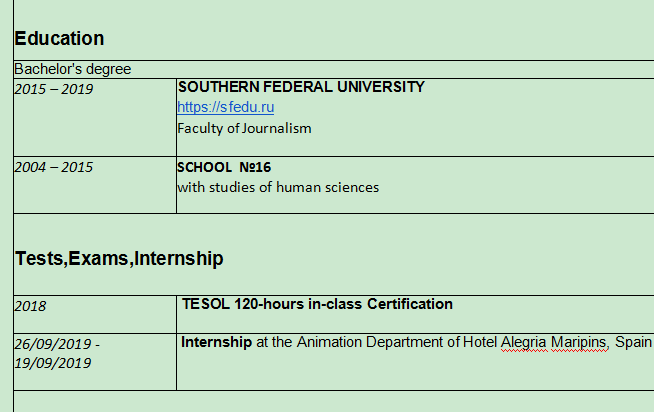Click the Tests,Exams,Internship heading
This screenshot has height=412, width=654.
click(119, 258)
